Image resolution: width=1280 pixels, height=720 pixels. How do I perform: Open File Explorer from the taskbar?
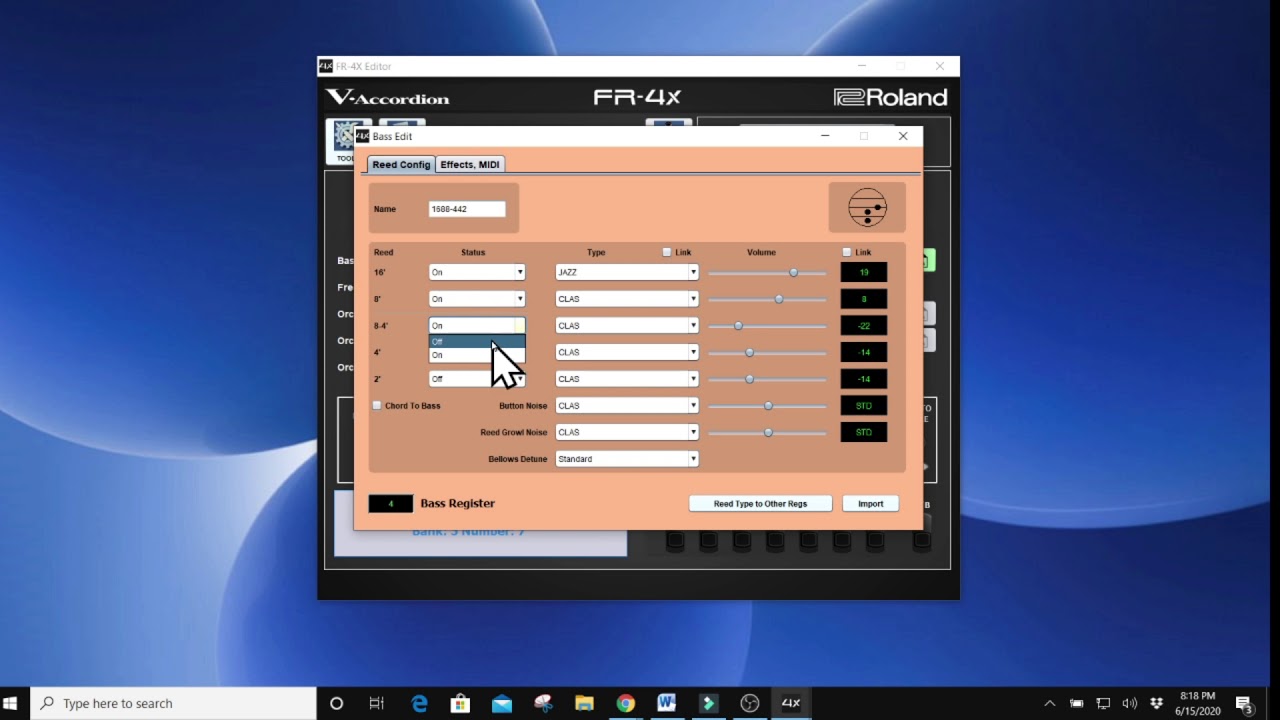pos(584,703)
